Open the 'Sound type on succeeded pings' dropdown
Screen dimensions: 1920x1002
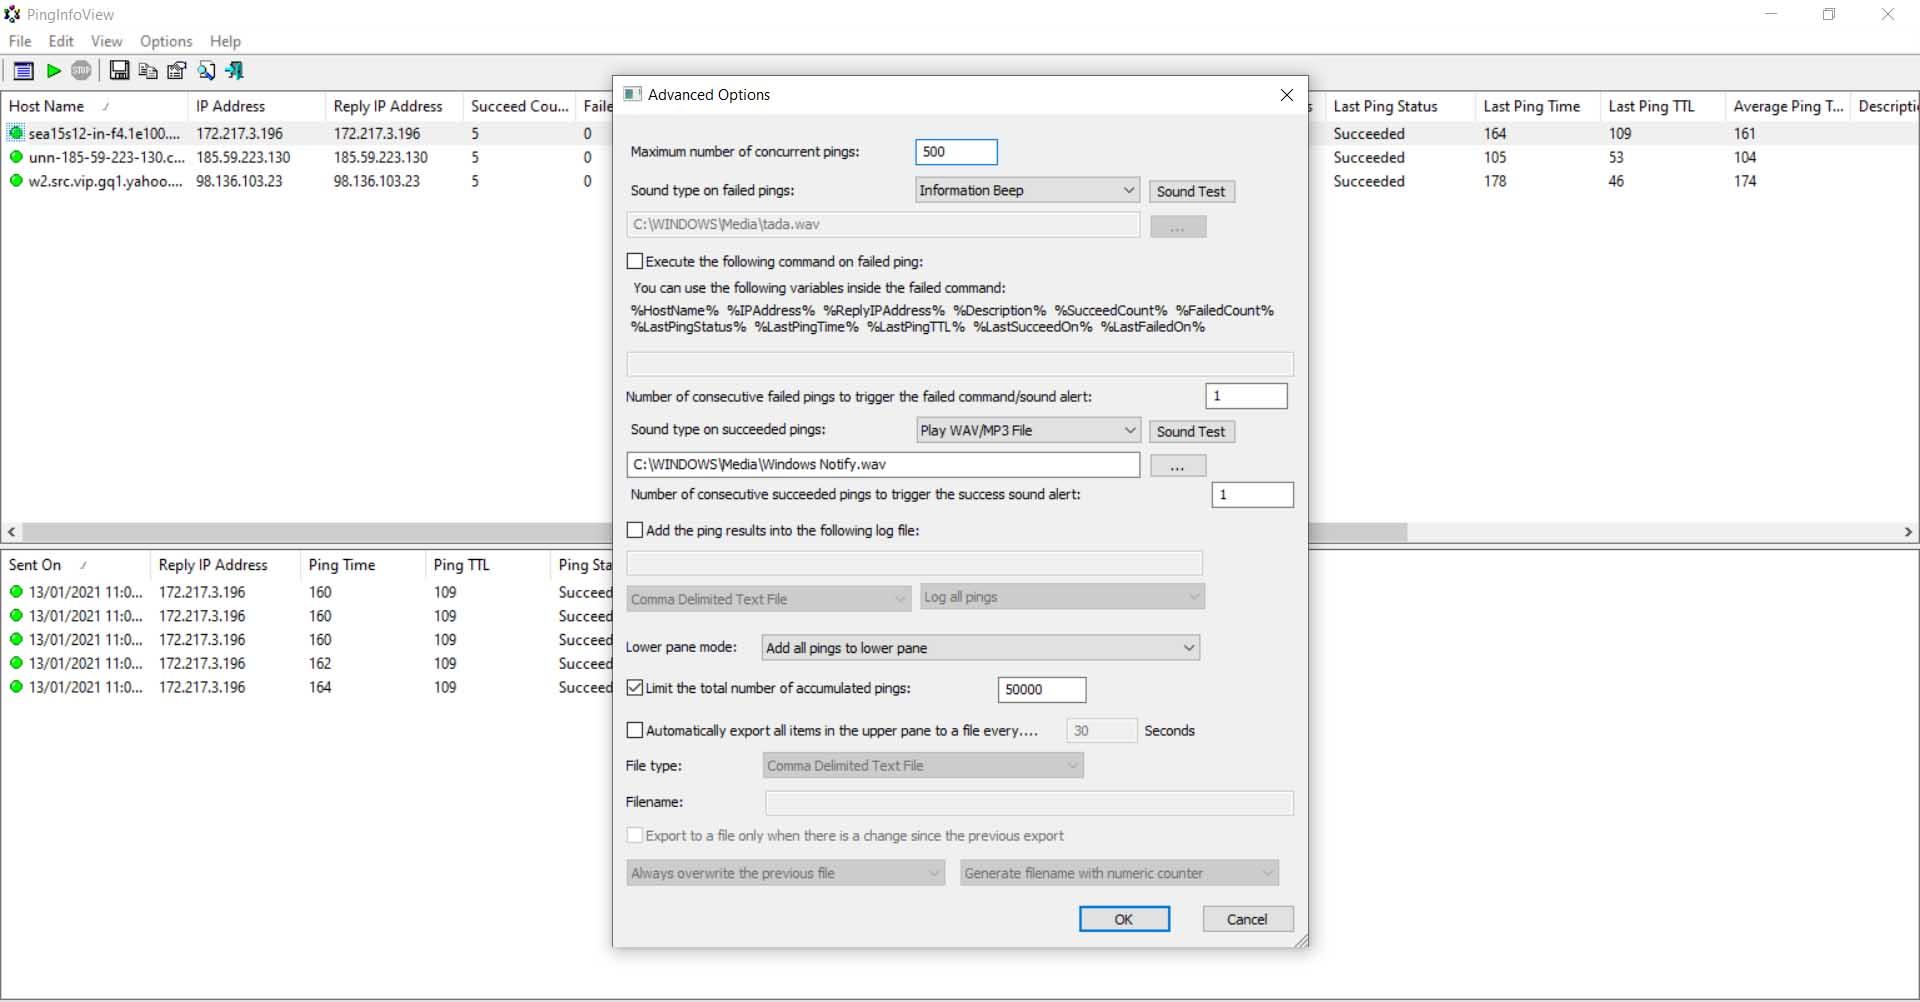[1028, 430]
